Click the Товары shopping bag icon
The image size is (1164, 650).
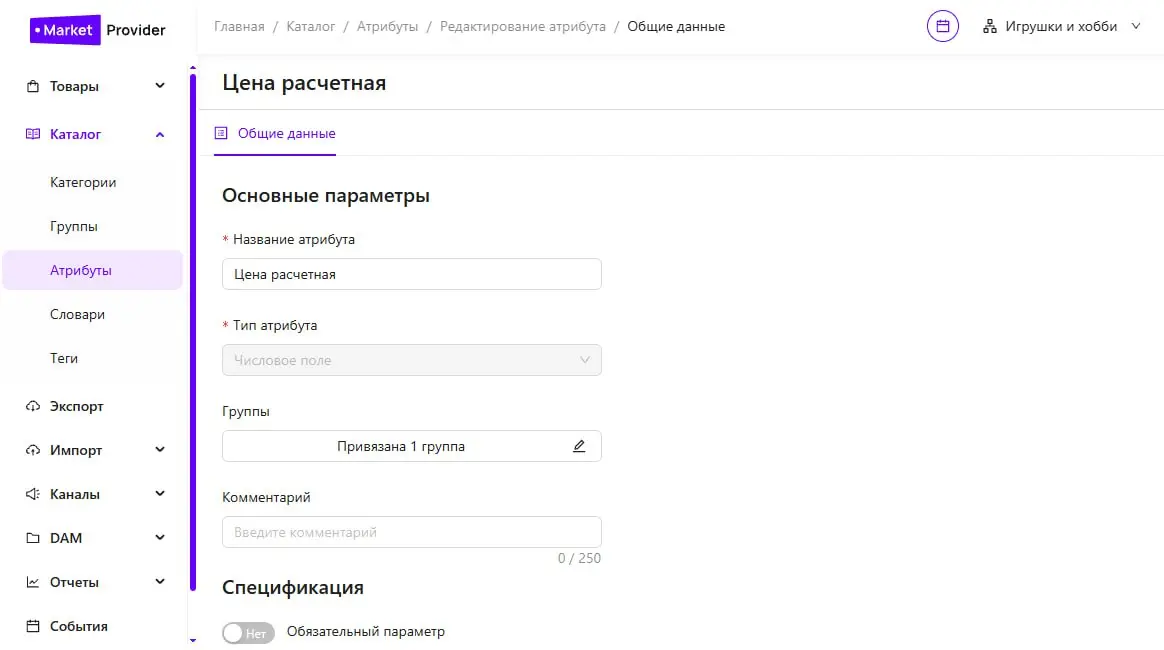tap(33, 86)
